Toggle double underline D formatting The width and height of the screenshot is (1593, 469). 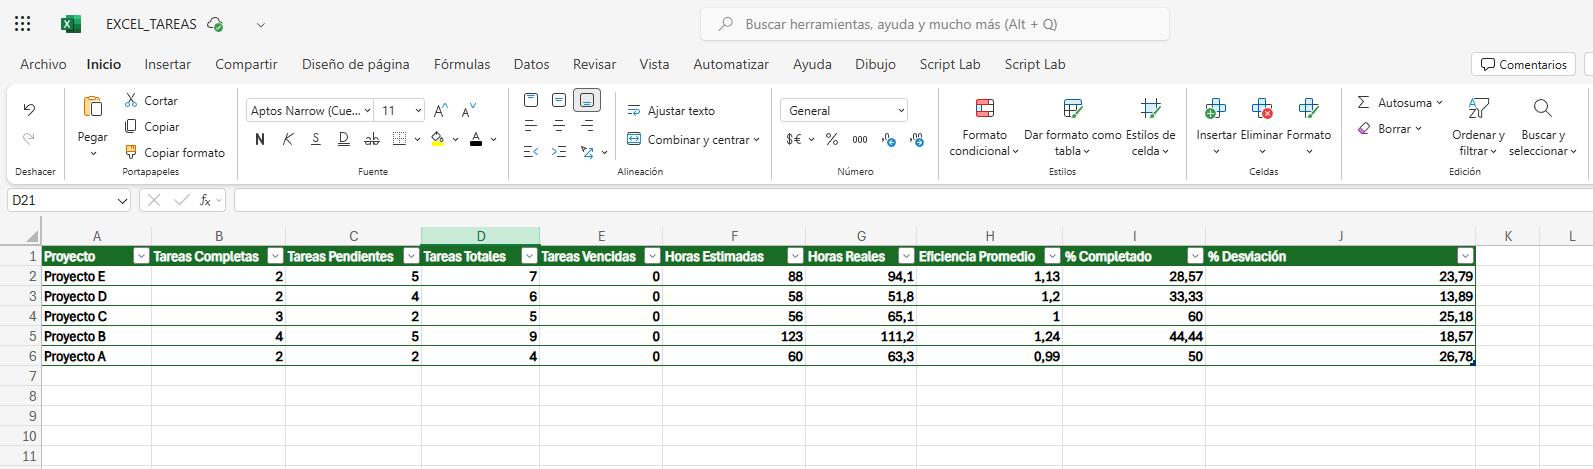(x=344, y=139)
